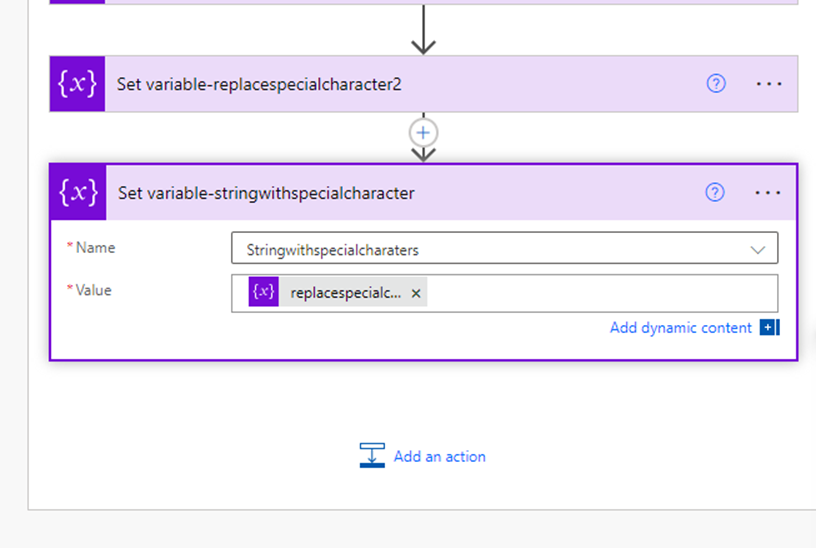
Task: Select the replacespecialc... token label
Action: pos(346,293)
